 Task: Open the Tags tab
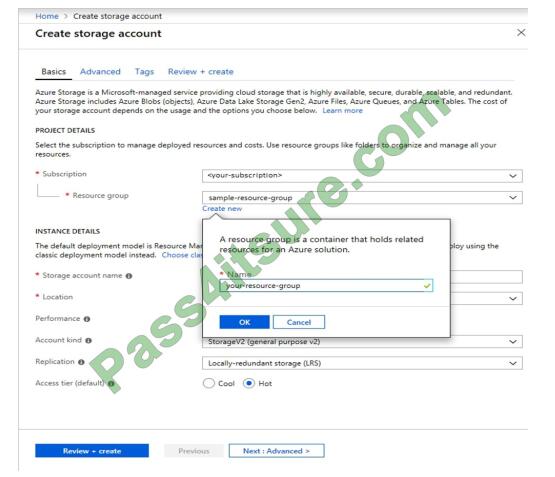tap(144, 71)
